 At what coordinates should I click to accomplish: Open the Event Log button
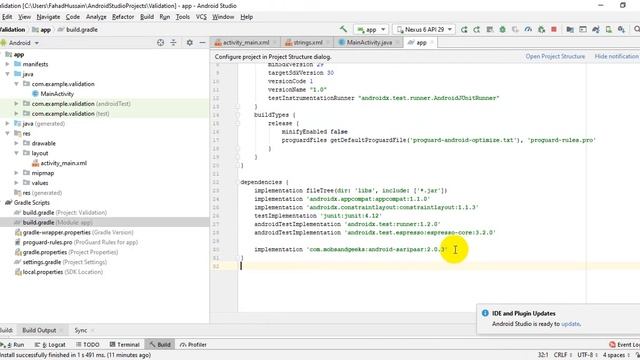(x=624, y=344)
